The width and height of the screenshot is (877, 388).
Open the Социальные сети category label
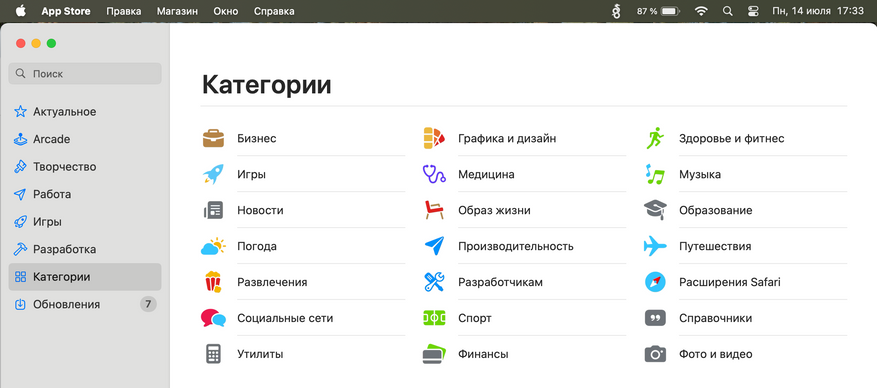pos(285,318)
